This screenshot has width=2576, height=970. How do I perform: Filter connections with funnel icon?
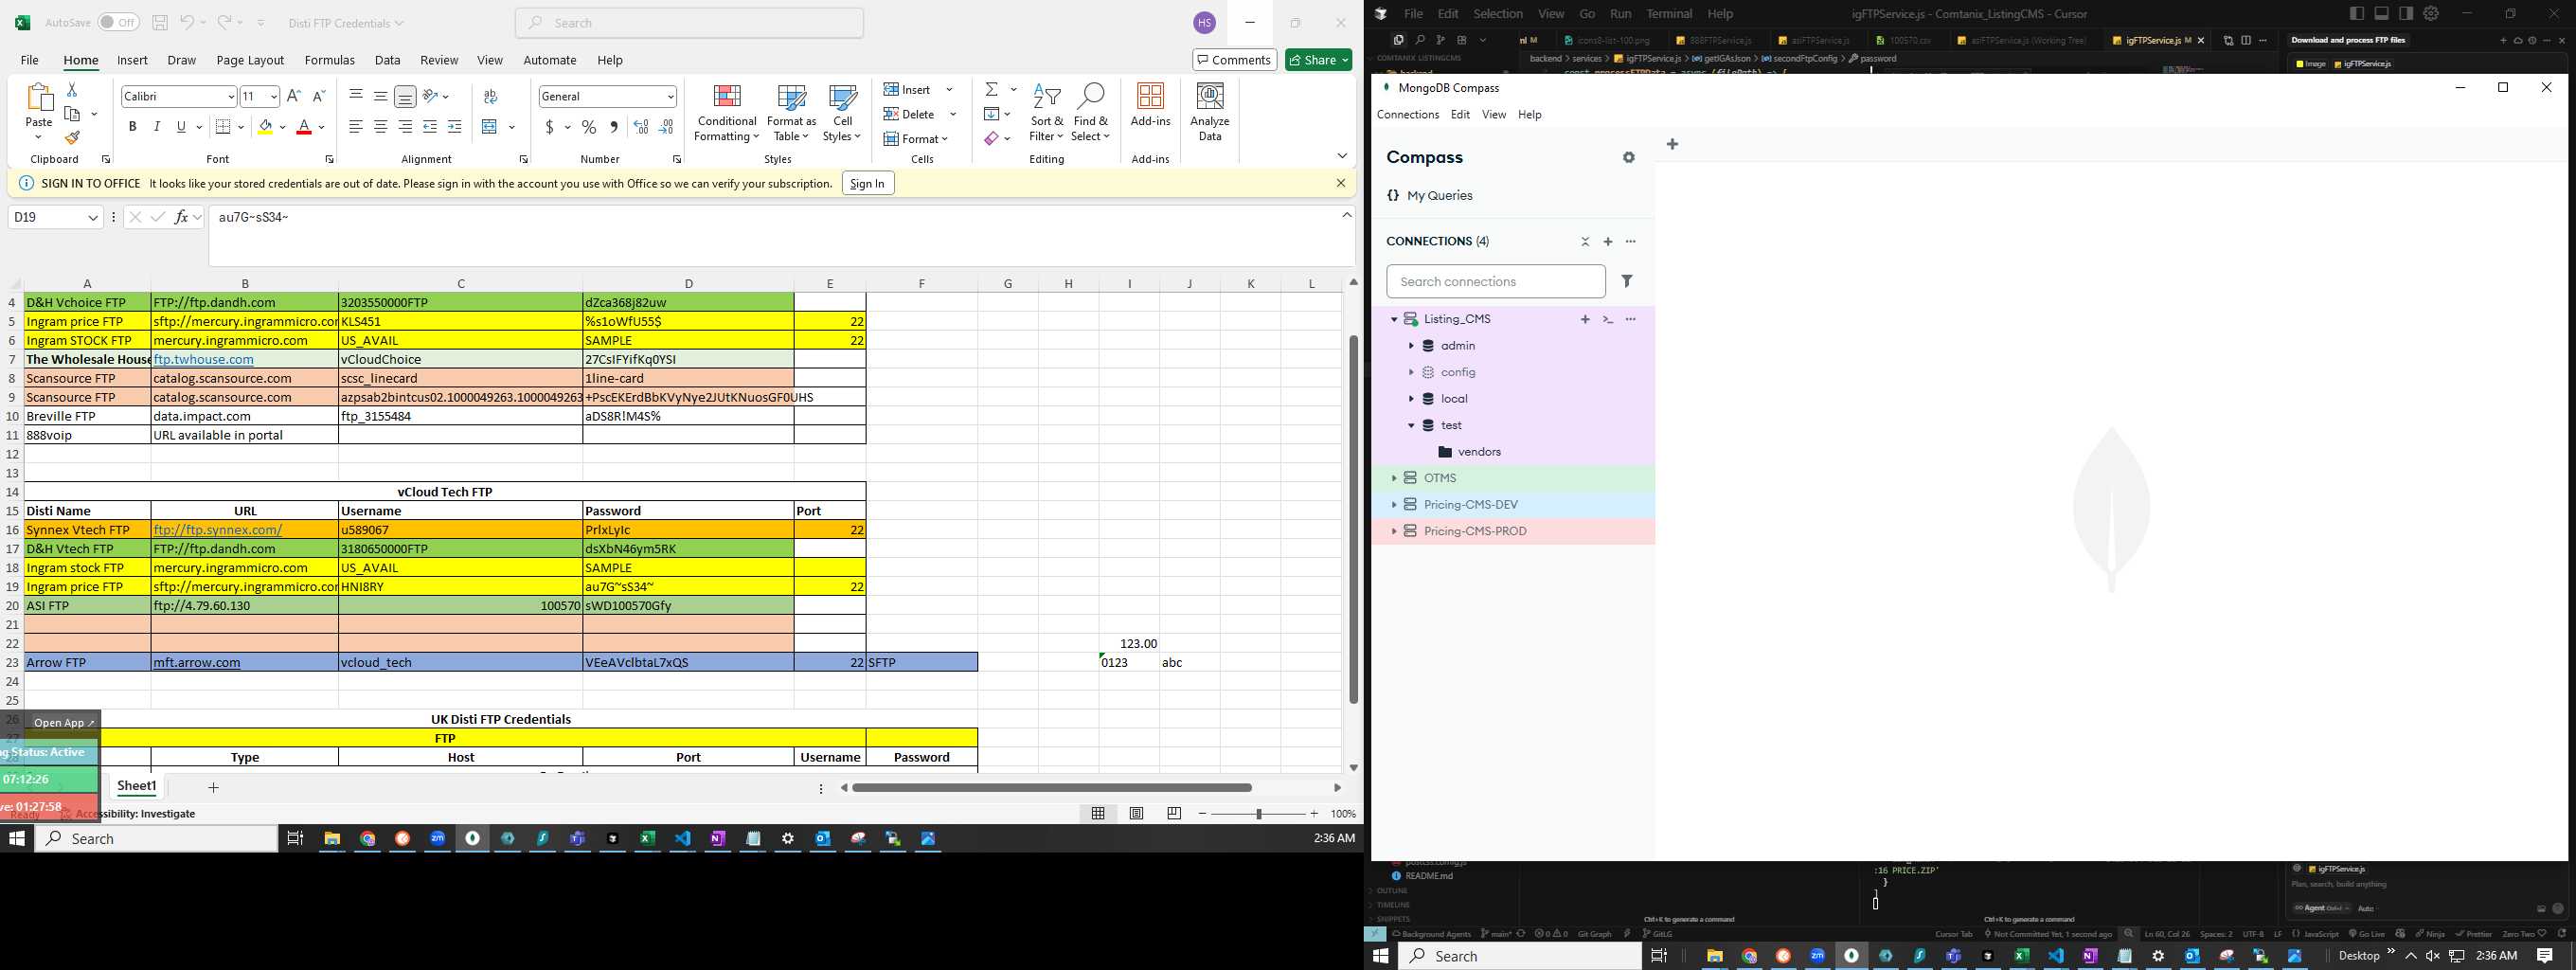tap(1627, 281)
